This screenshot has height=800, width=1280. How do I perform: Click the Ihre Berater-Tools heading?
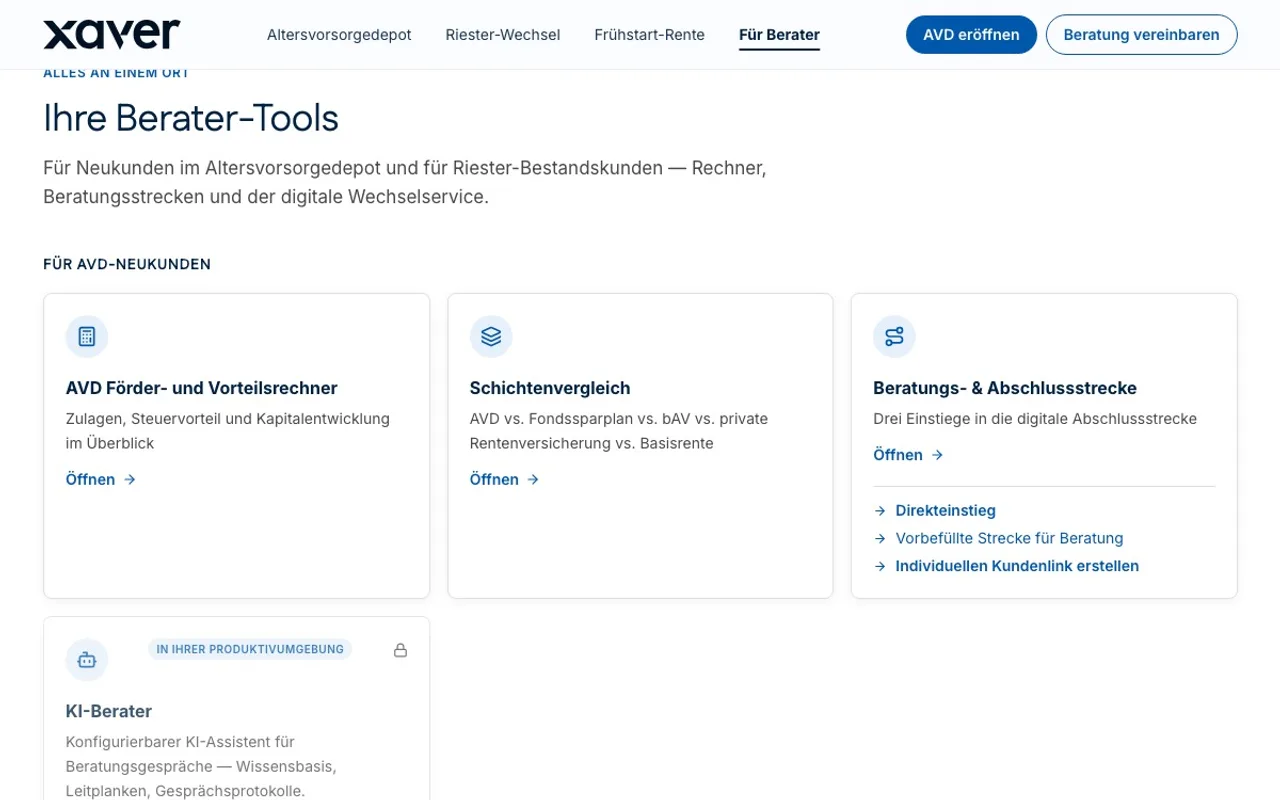[191, 118]
